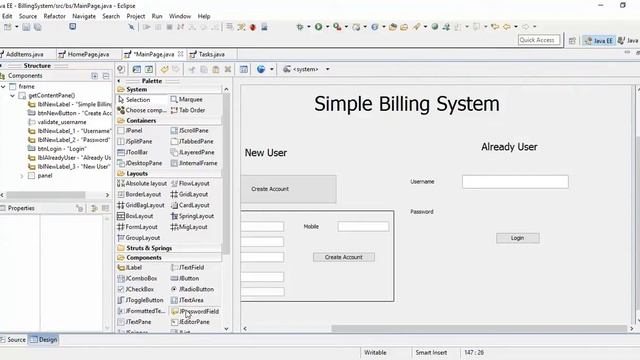Click the Choose component palette entry
This screenshot has width=640, height=360.
[x=142, y=110]
